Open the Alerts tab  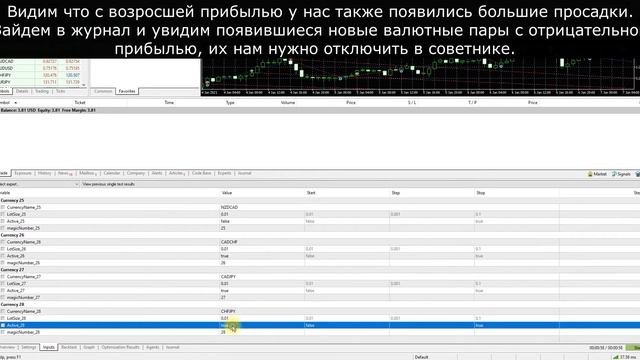click(x=157, y=173)
